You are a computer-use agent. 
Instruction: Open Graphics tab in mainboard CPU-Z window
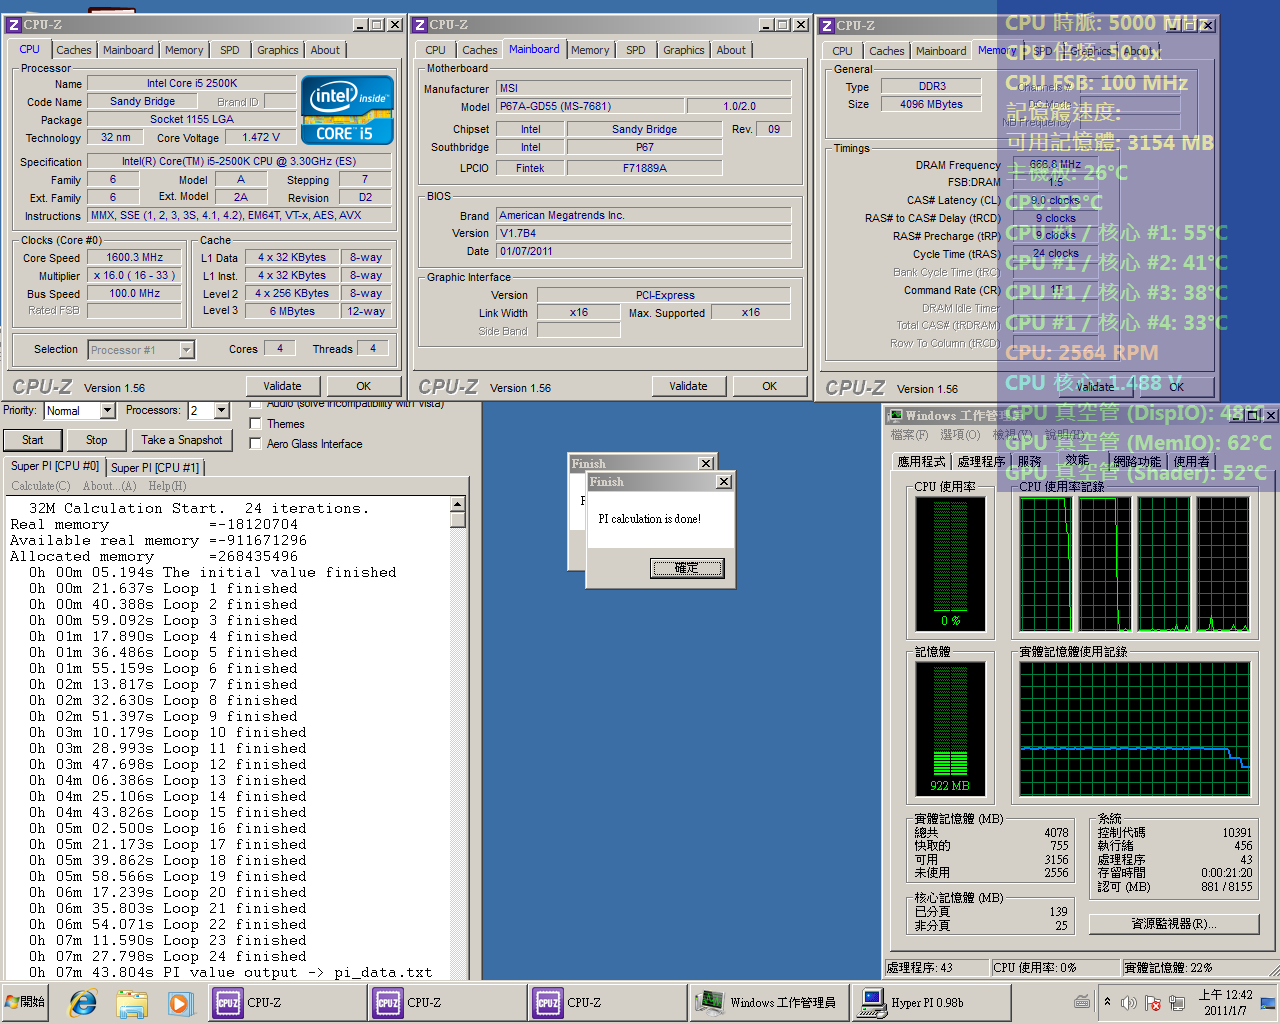coord(684,50)
